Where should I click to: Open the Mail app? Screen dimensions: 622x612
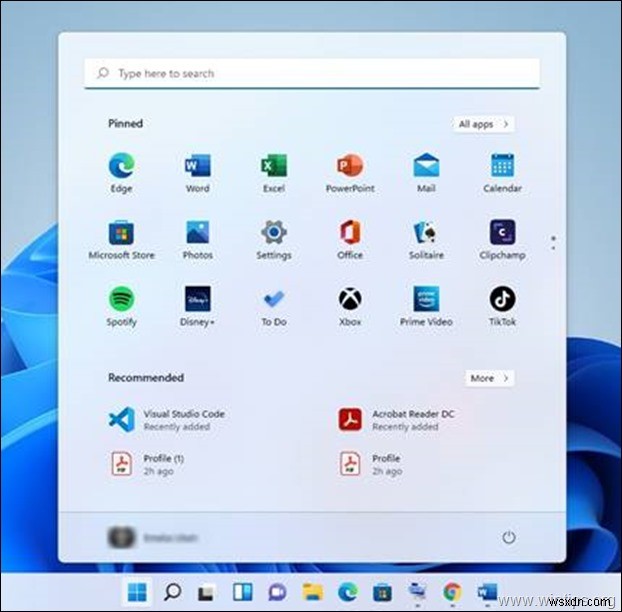tap(426, 173)
